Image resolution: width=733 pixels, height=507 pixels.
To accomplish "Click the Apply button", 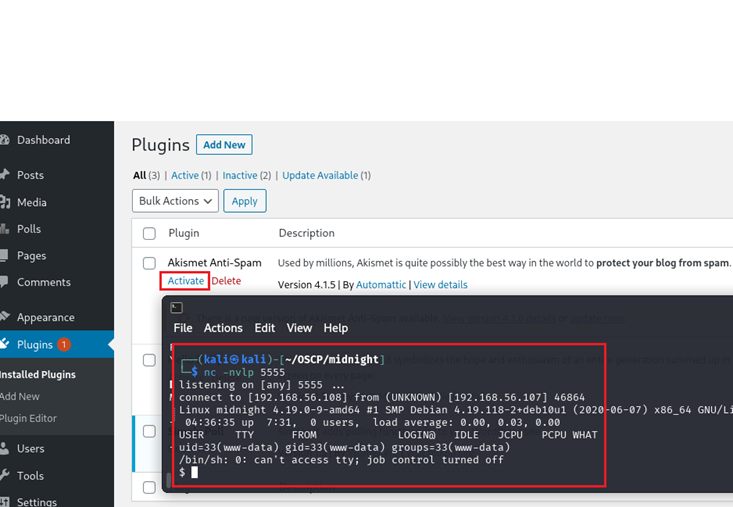I will pyautogui.click(x=244, y=201).
